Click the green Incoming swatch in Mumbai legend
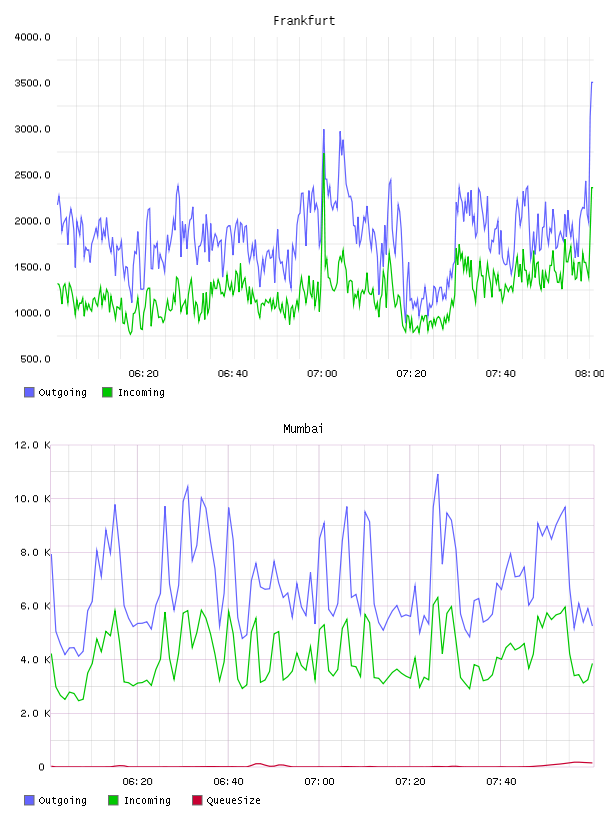 [x=113, y=800]
